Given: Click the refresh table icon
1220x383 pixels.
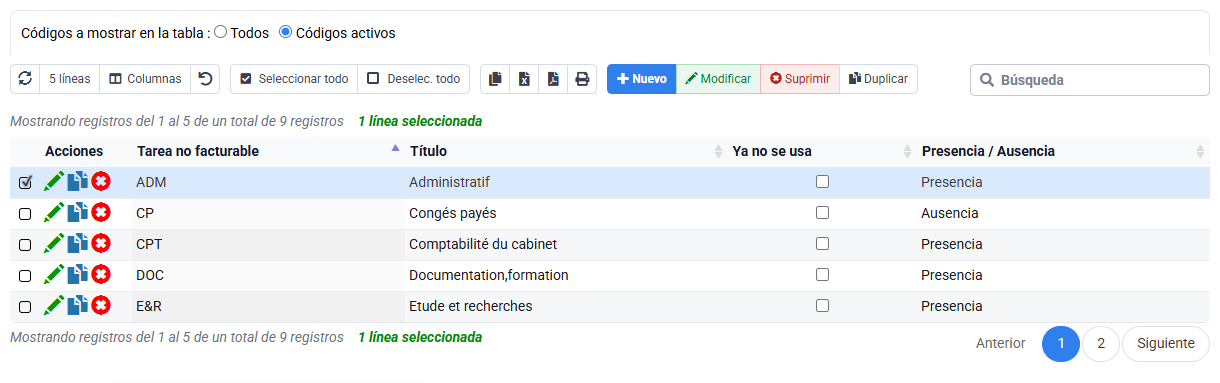Looking at the screenshot, I should (x=25, y=79).
